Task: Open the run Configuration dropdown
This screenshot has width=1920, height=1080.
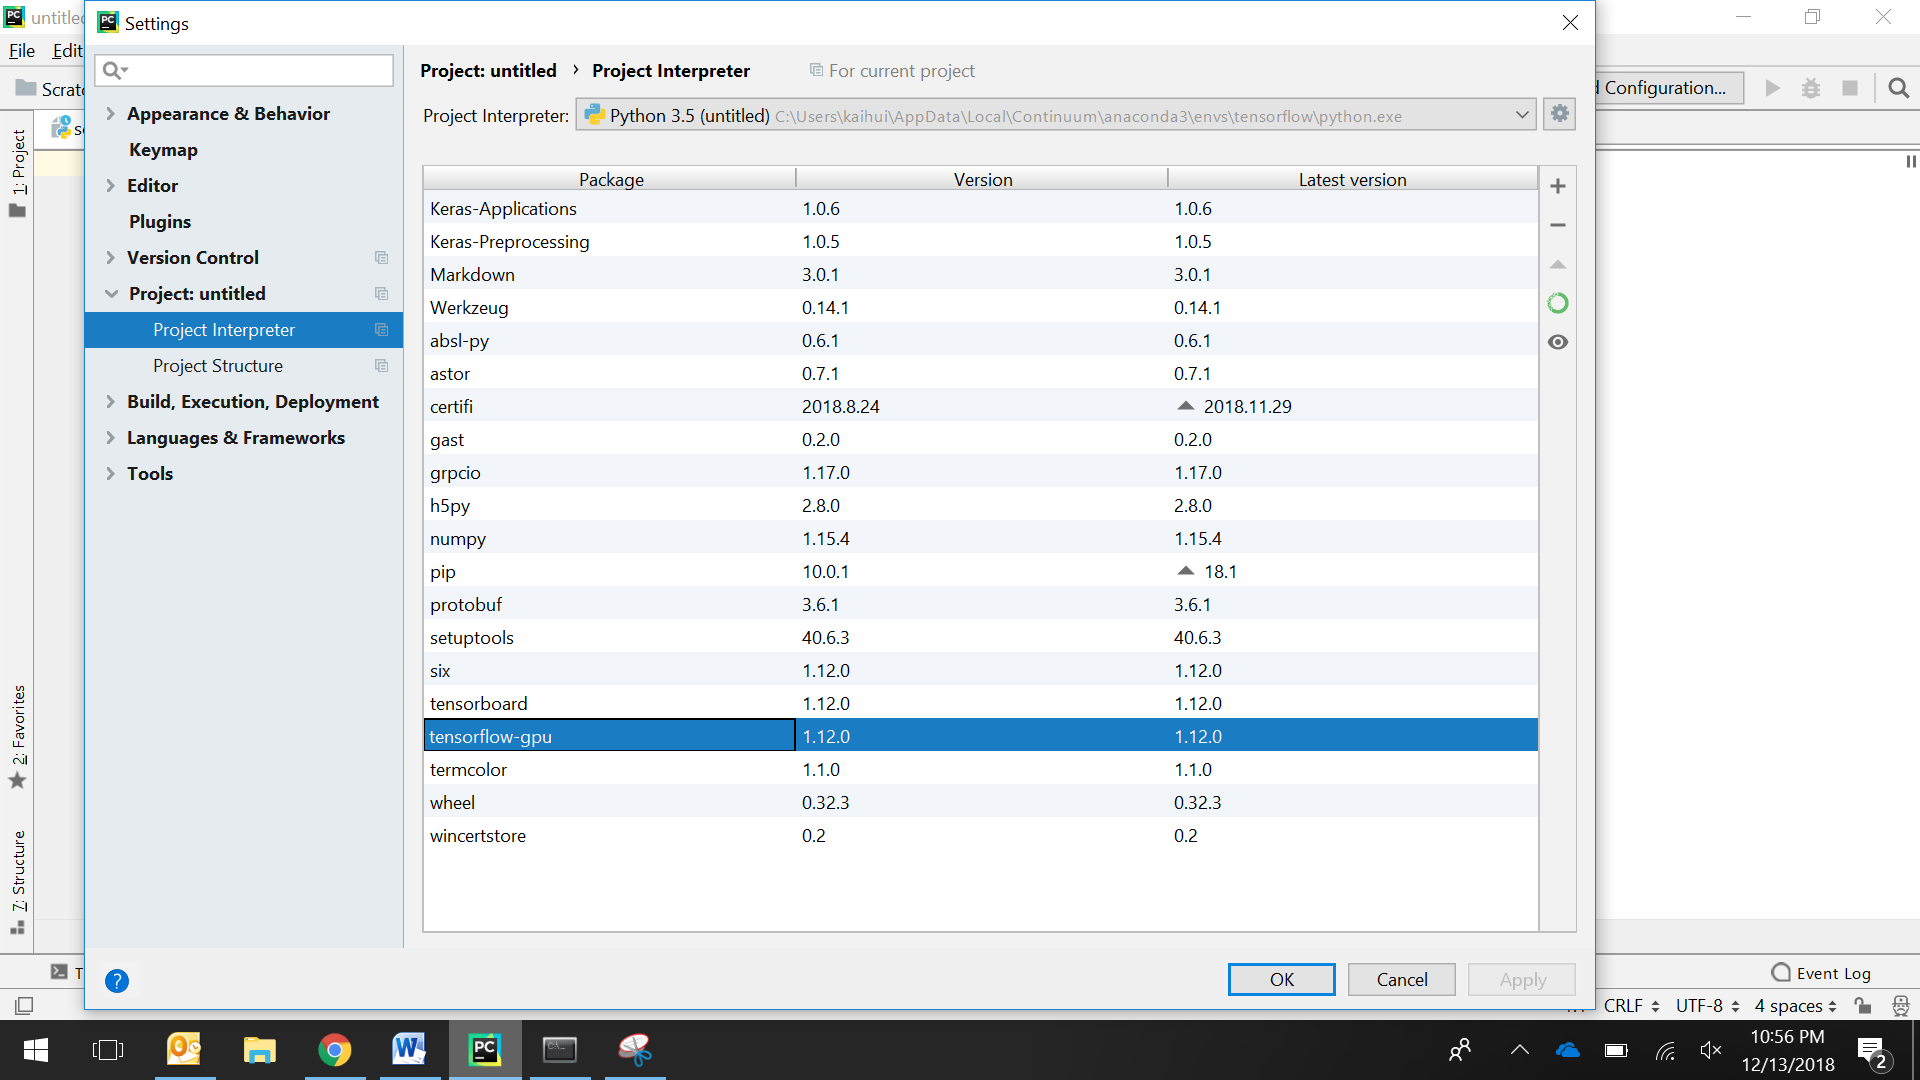Action: point(1668,88)
